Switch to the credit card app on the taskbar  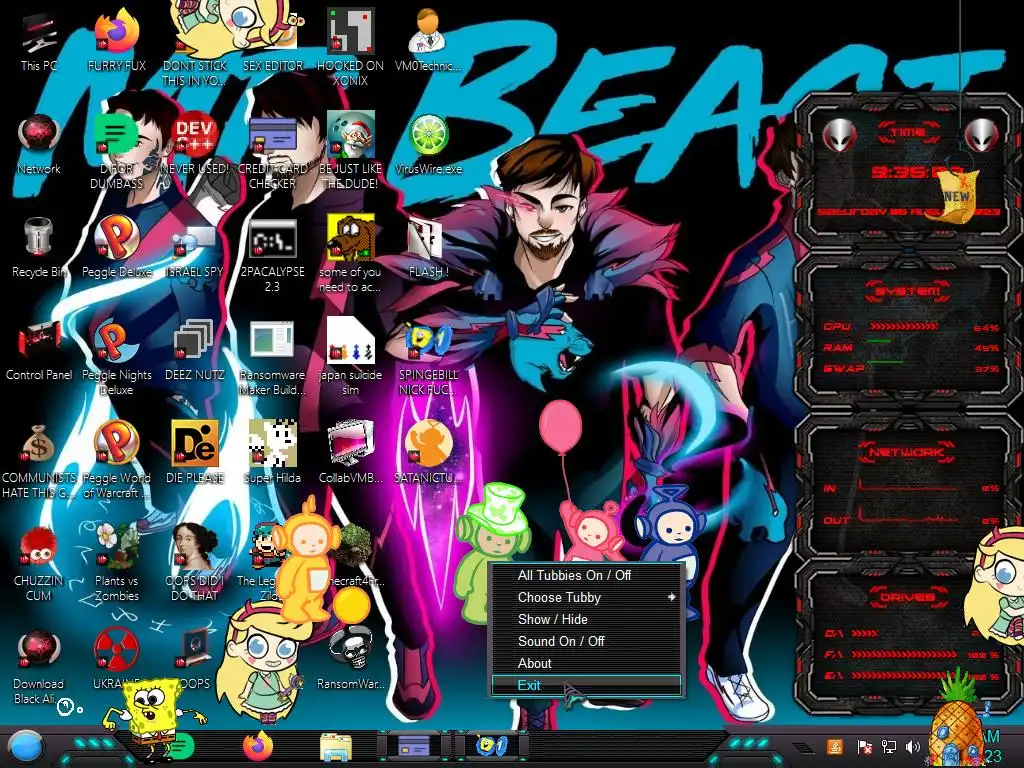click(x=413, y=746)
